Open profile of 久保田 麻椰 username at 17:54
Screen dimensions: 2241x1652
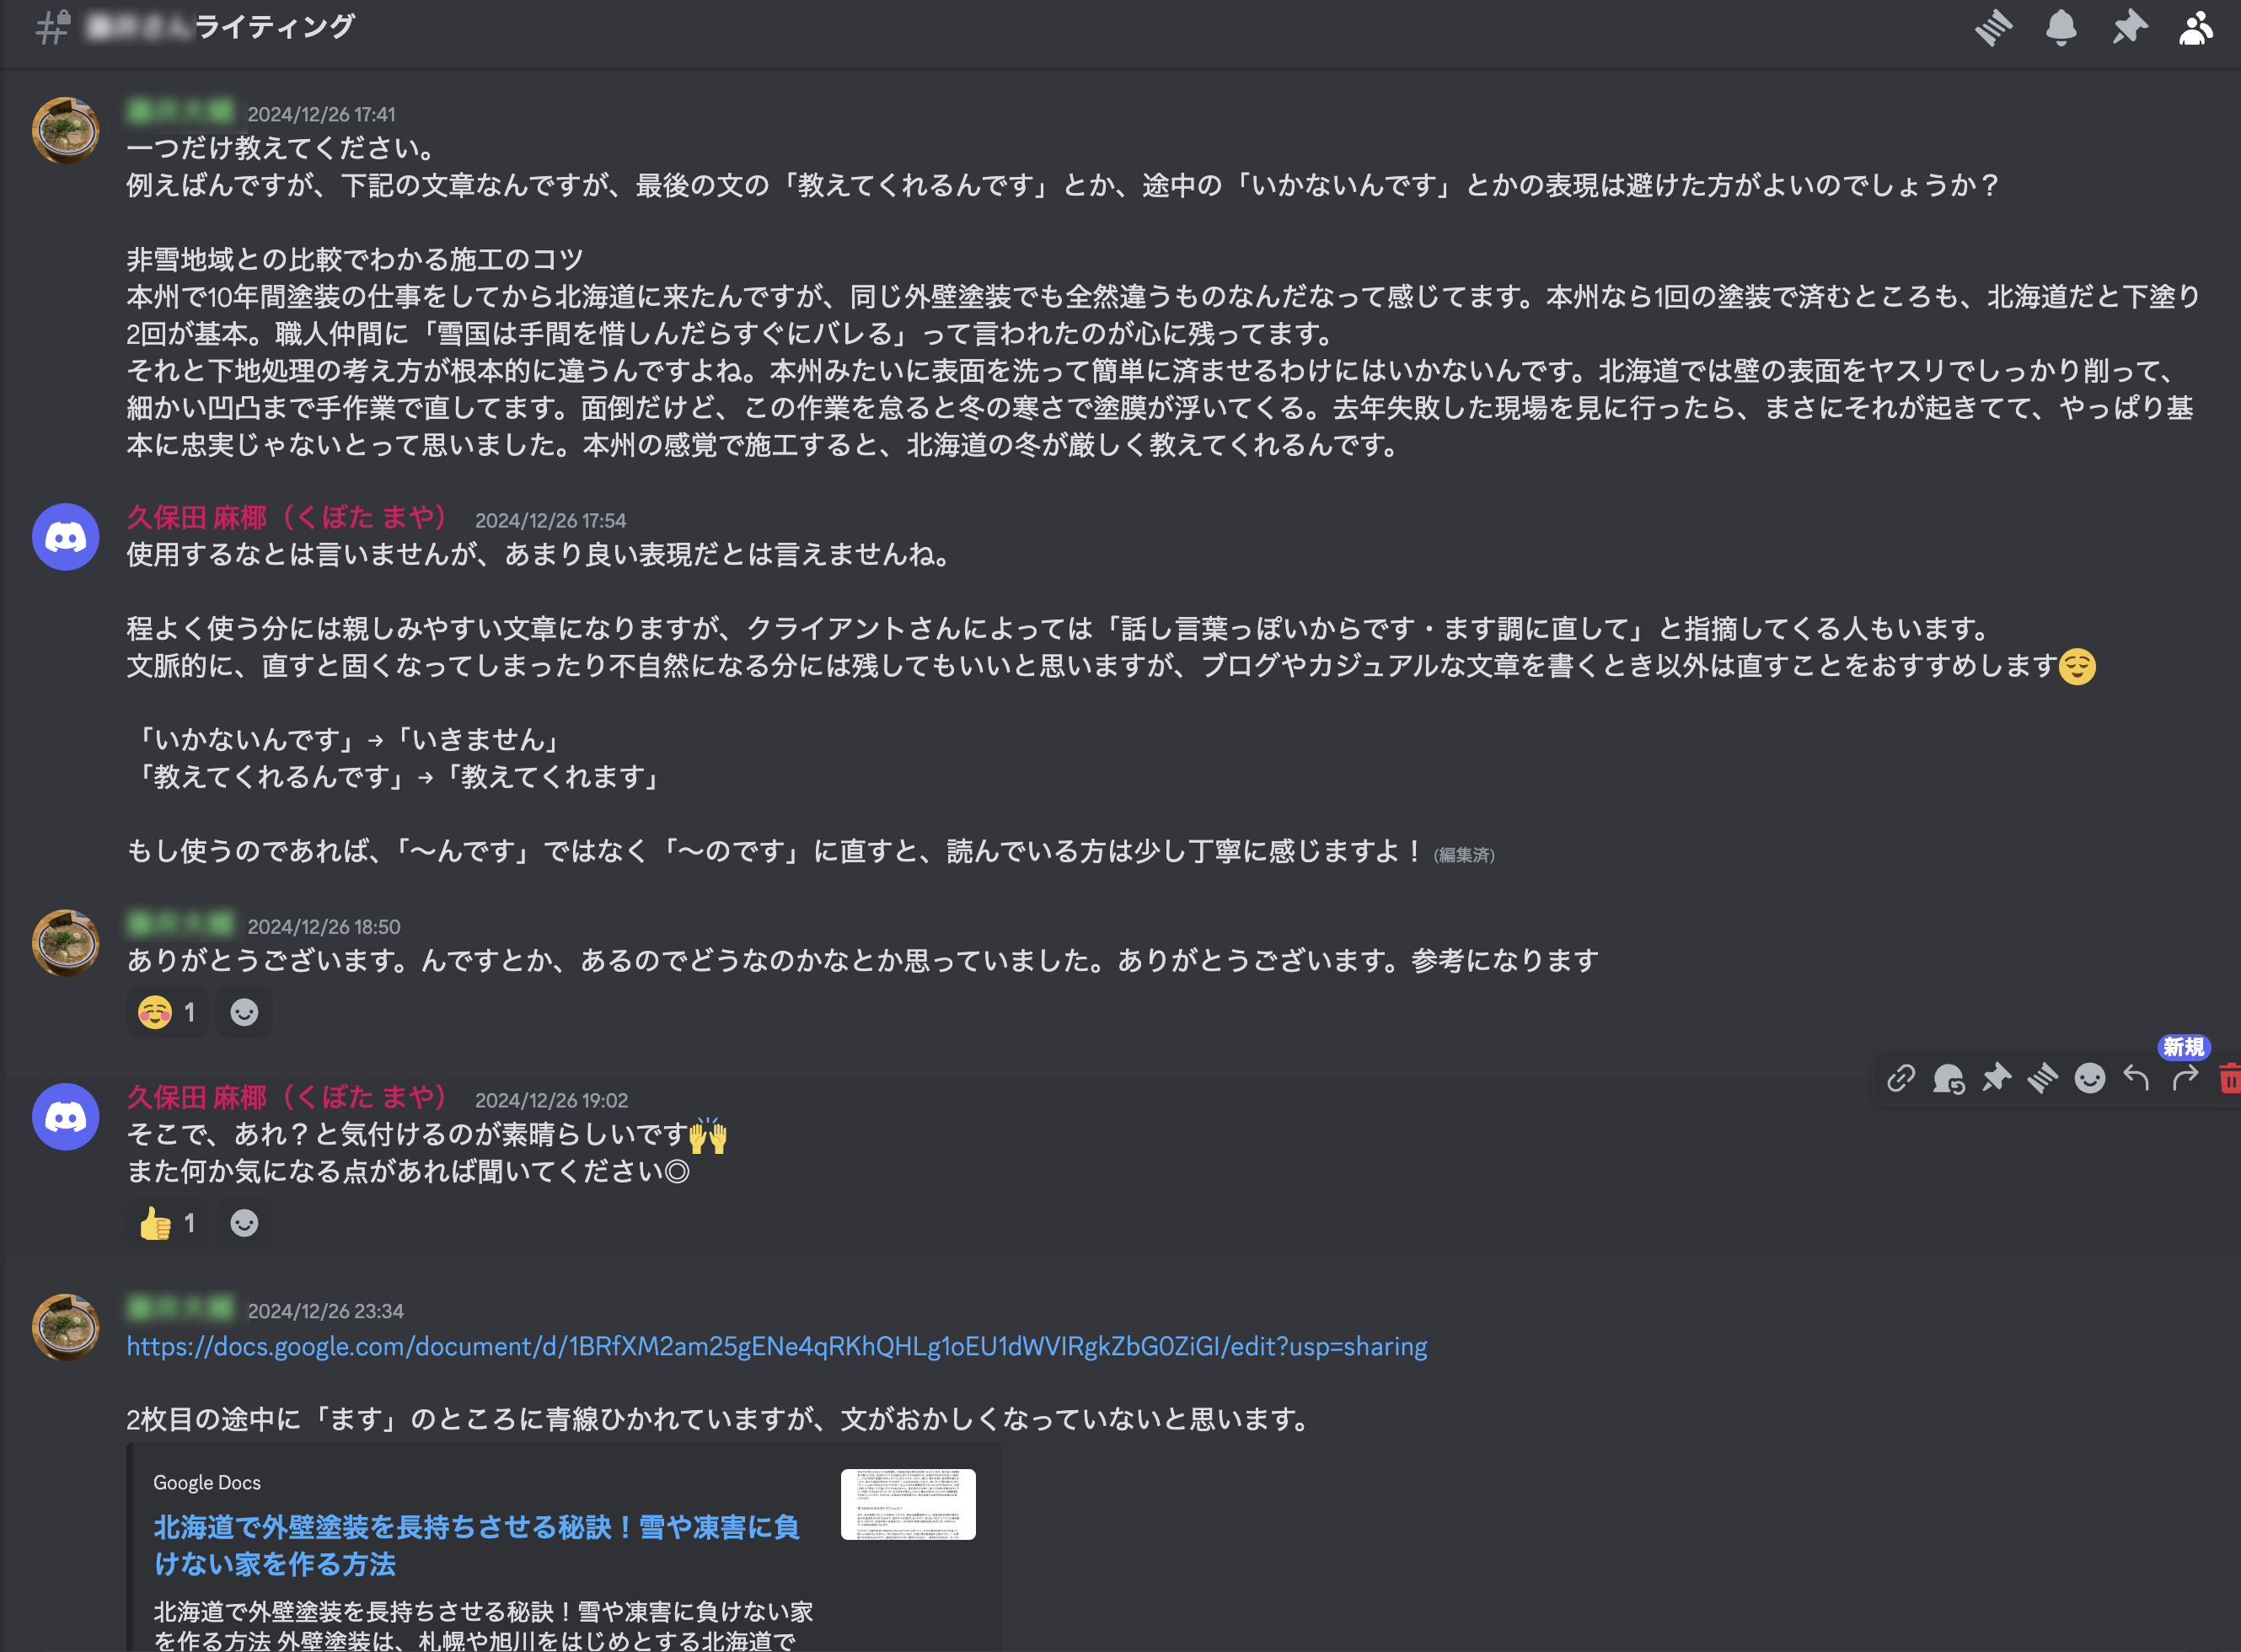(x=287, y=517)
